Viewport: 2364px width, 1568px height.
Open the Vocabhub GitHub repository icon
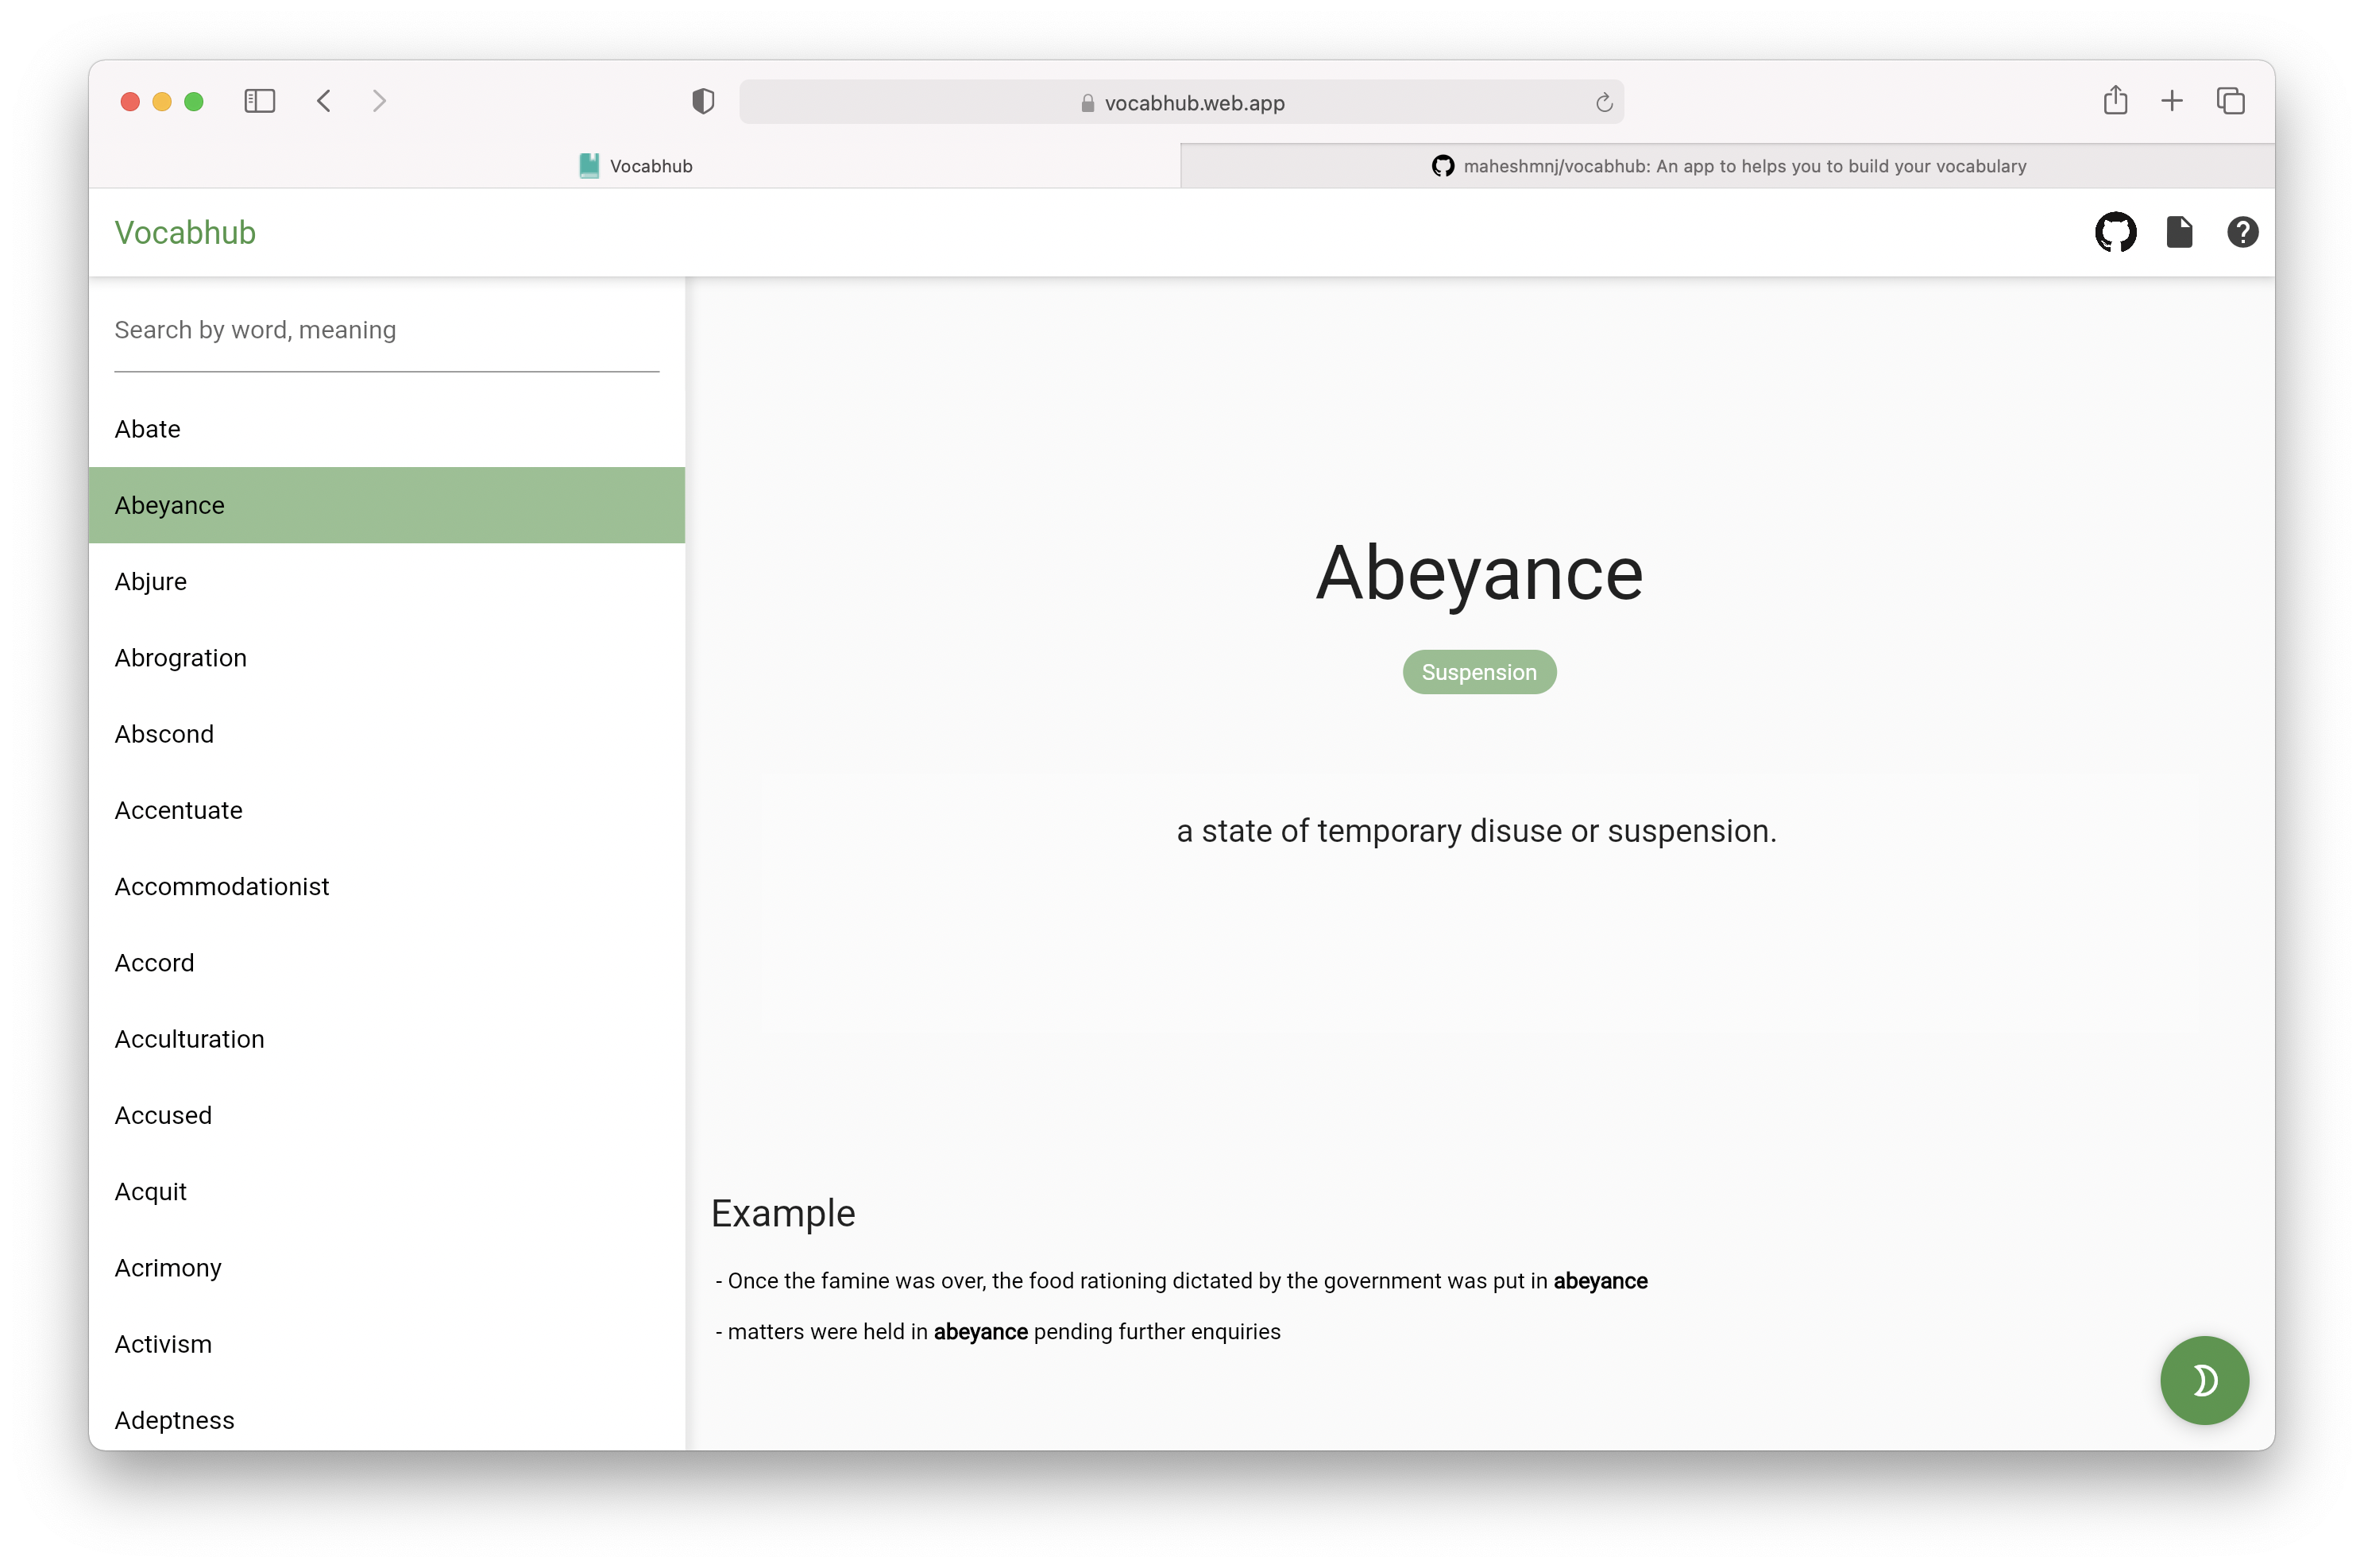click(x=2115, y=232)
